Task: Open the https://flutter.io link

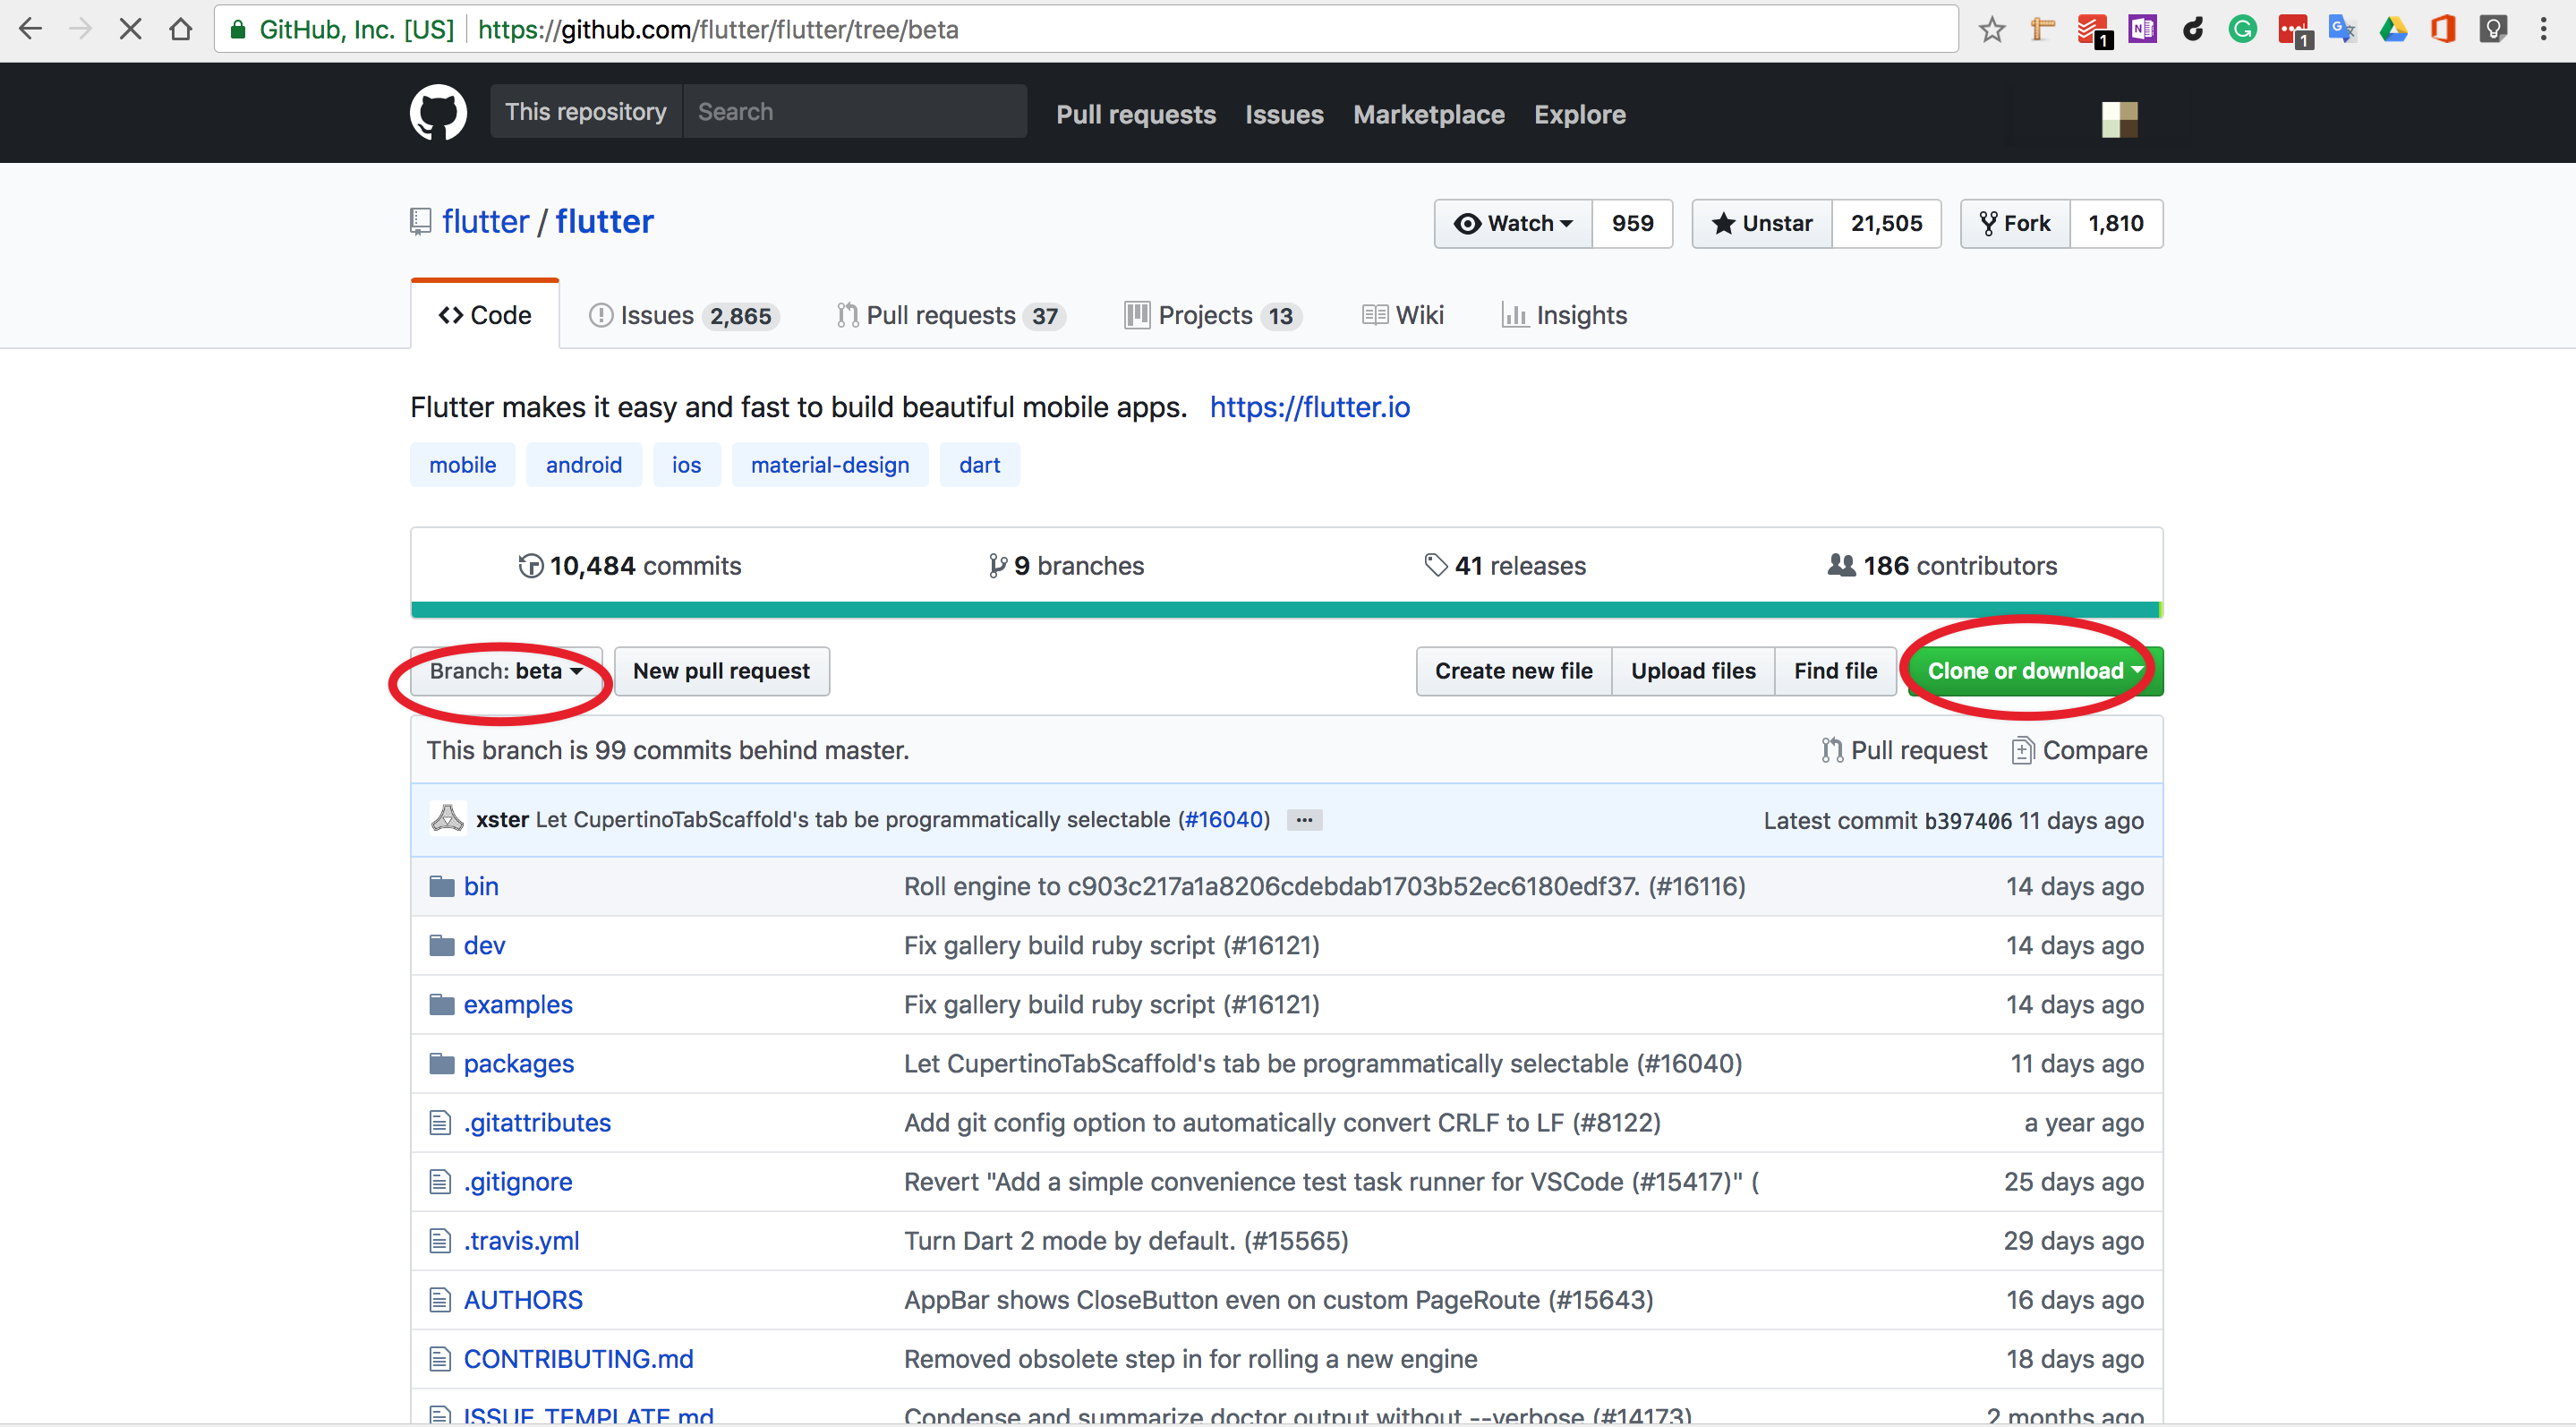Action: 1310,407
